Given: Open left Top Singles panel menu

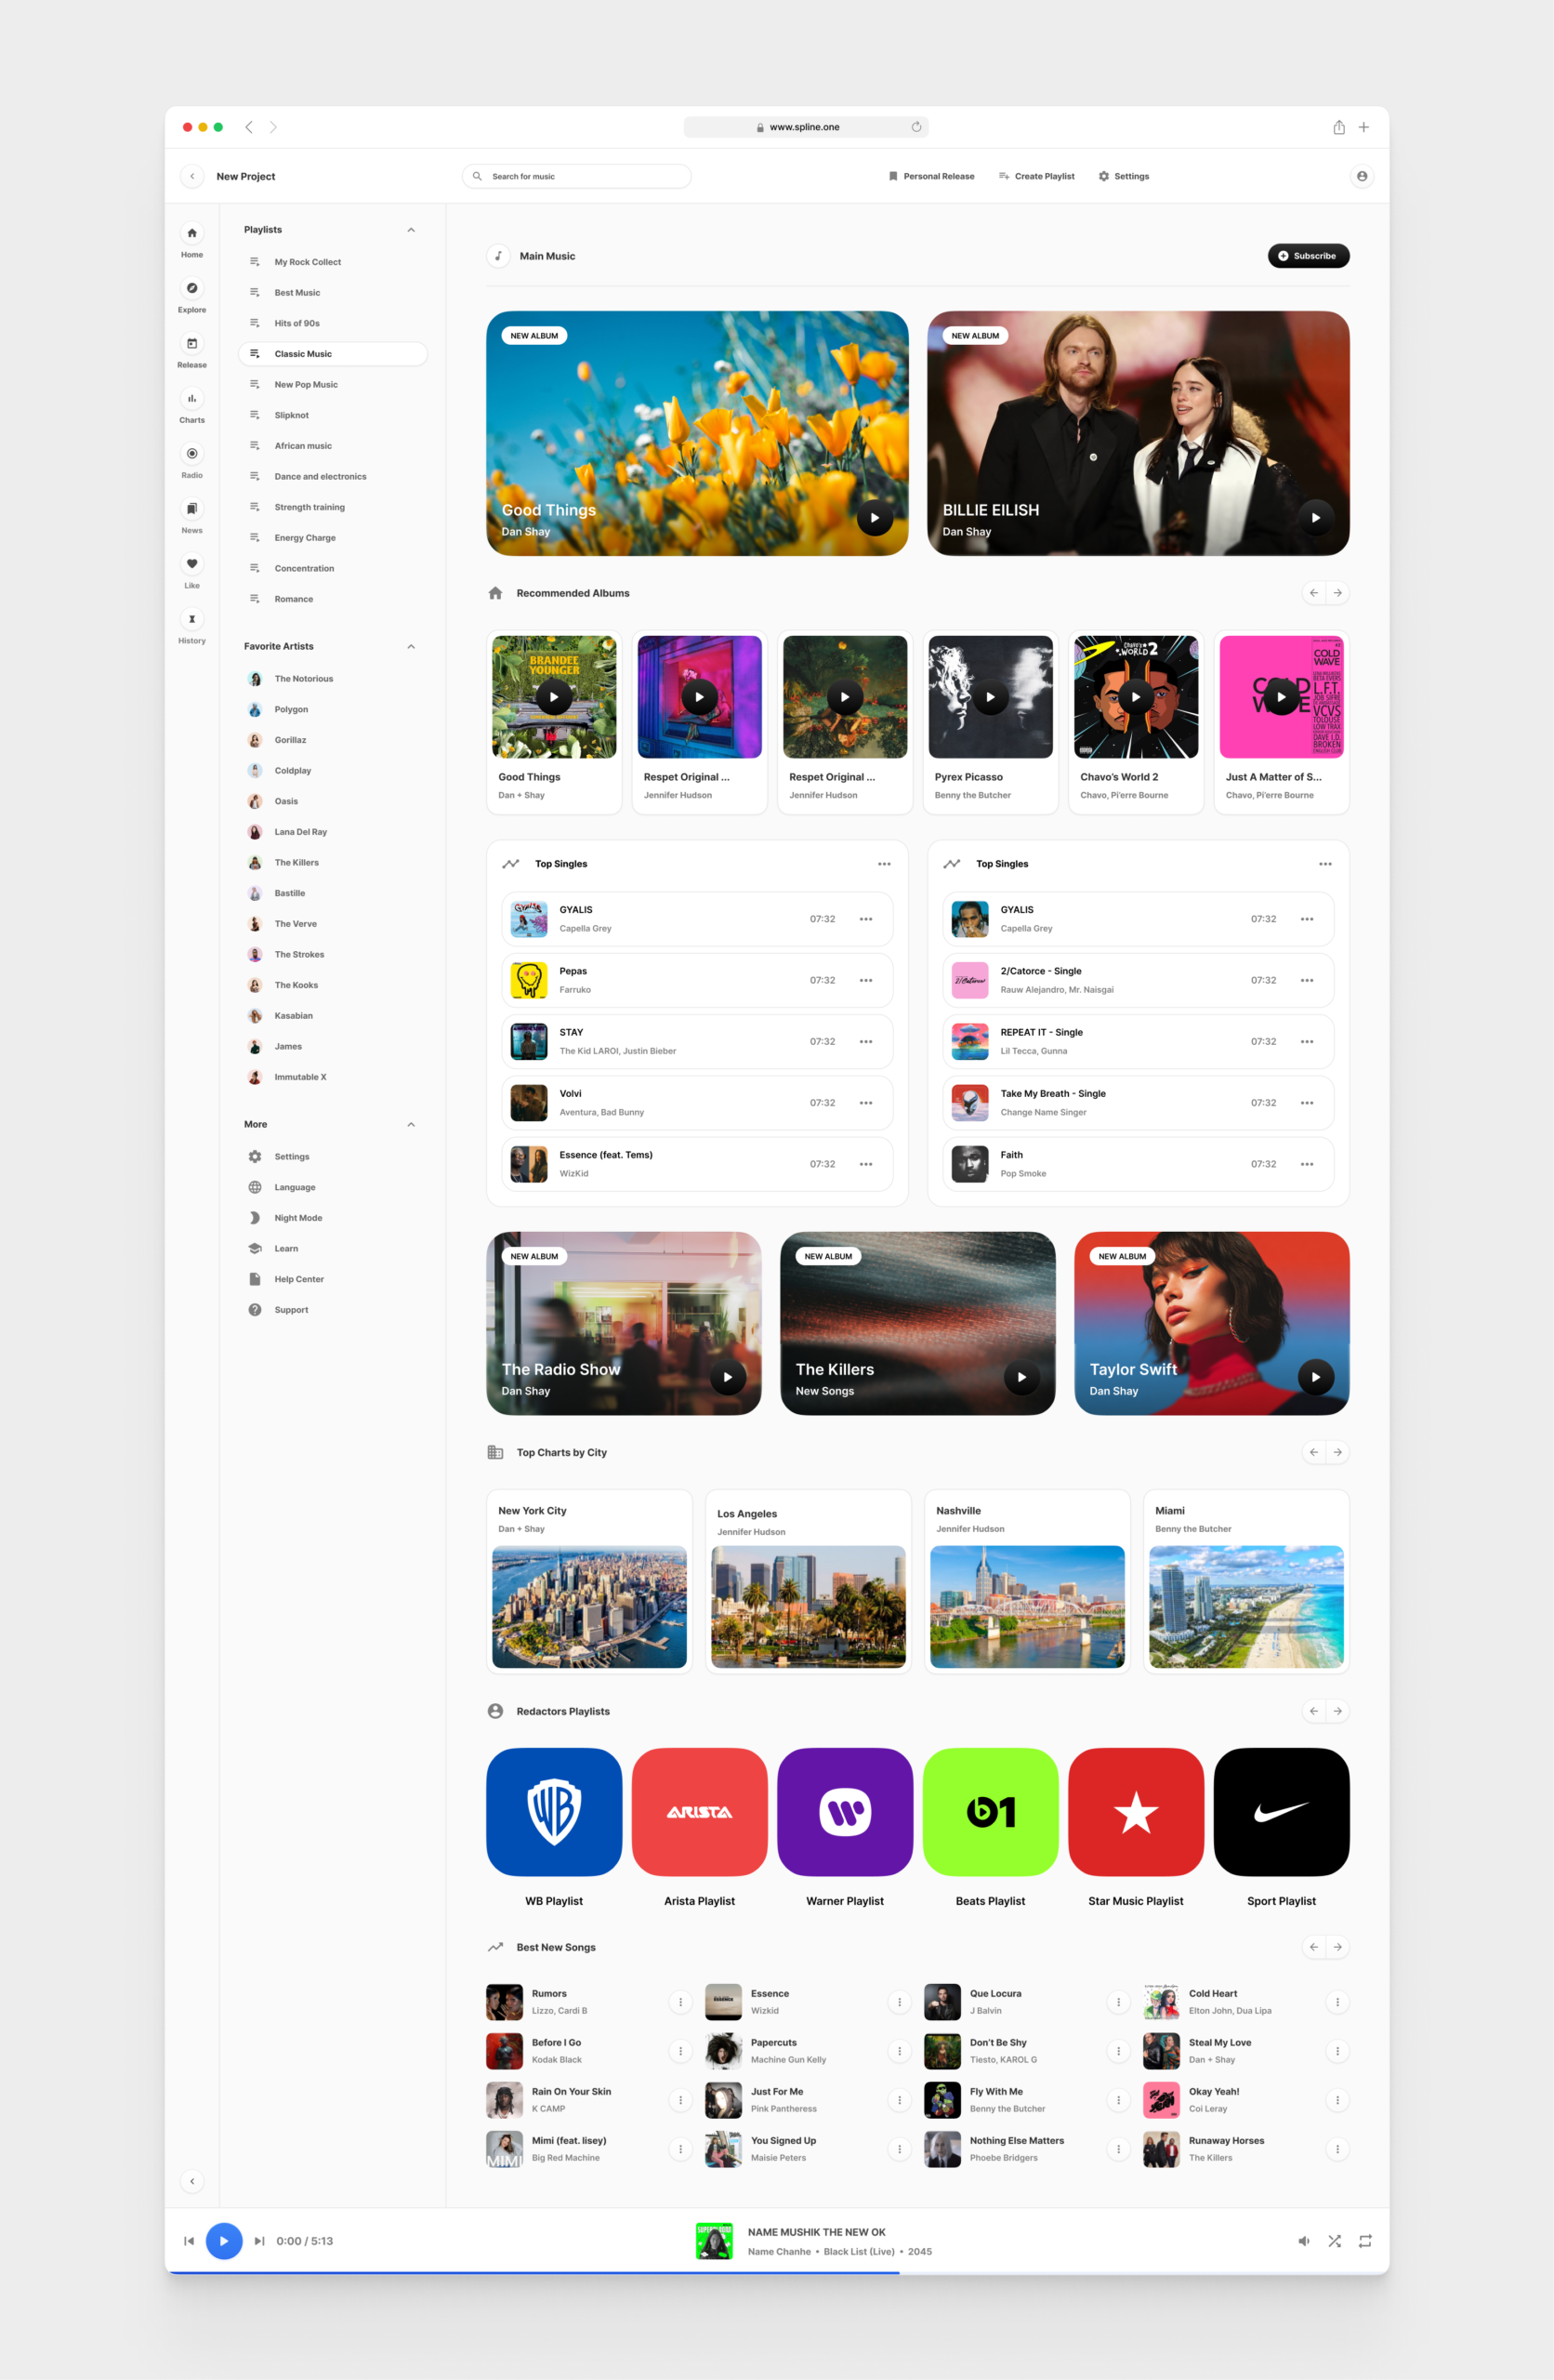Looking at the screenshot, I should click(884, 864).
